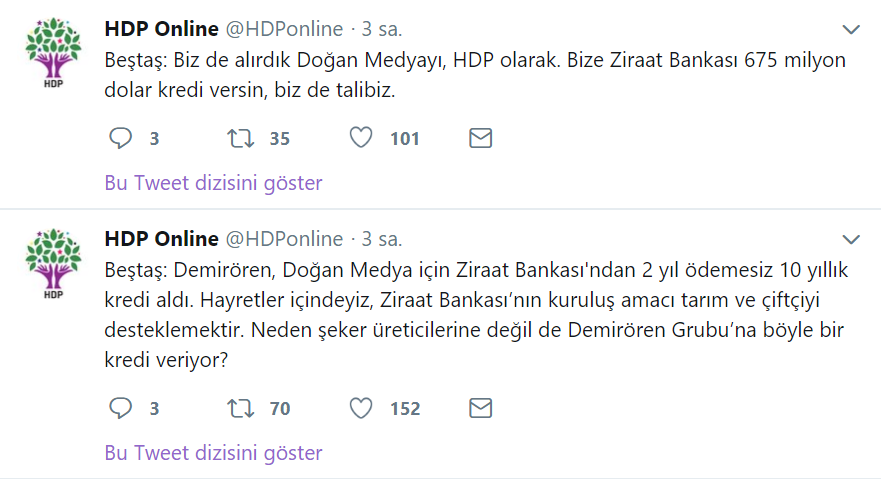Share second tweet using the envelope icon
The width and height of the screenshot is (881, 479).
click(481, 408)
